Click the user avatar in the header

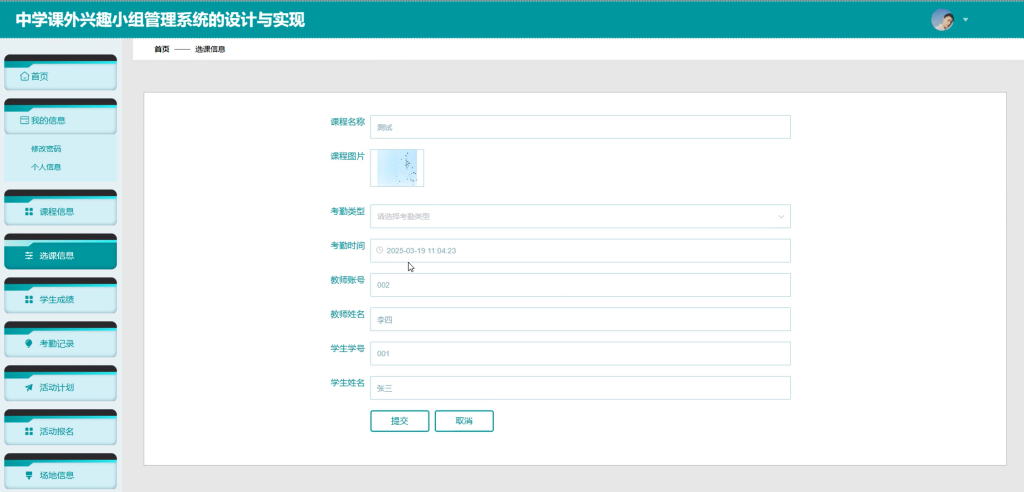coord(942,20)
